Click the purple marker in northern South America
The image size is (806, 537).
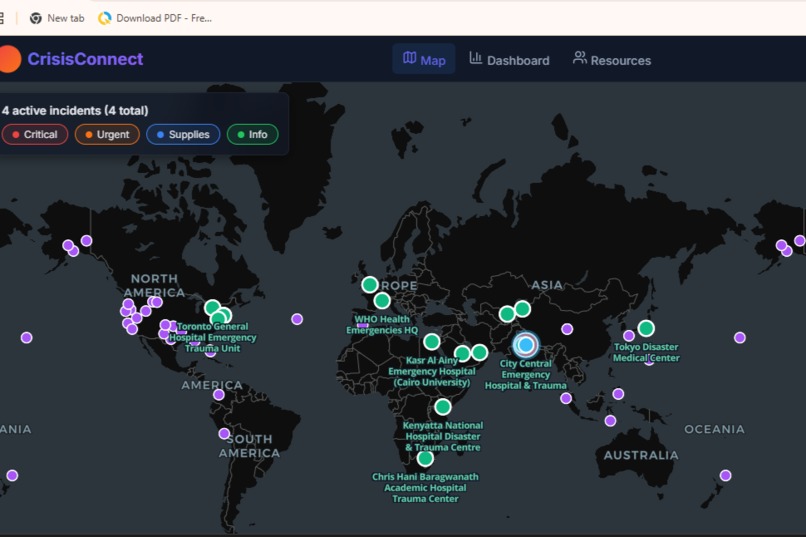click(218, 395)
